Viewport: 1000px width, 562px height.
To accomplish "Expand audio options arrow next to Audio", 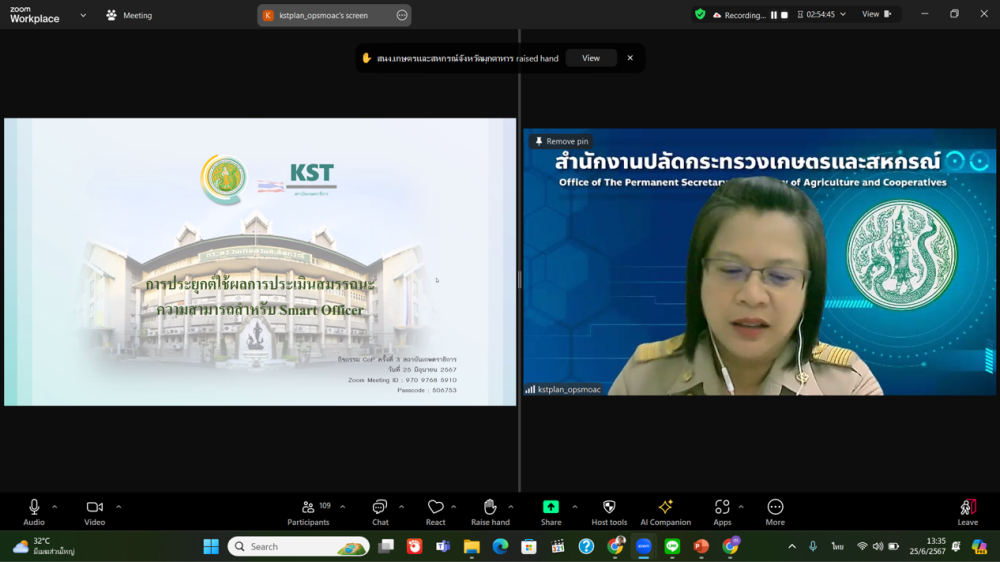I will [55, 506].
